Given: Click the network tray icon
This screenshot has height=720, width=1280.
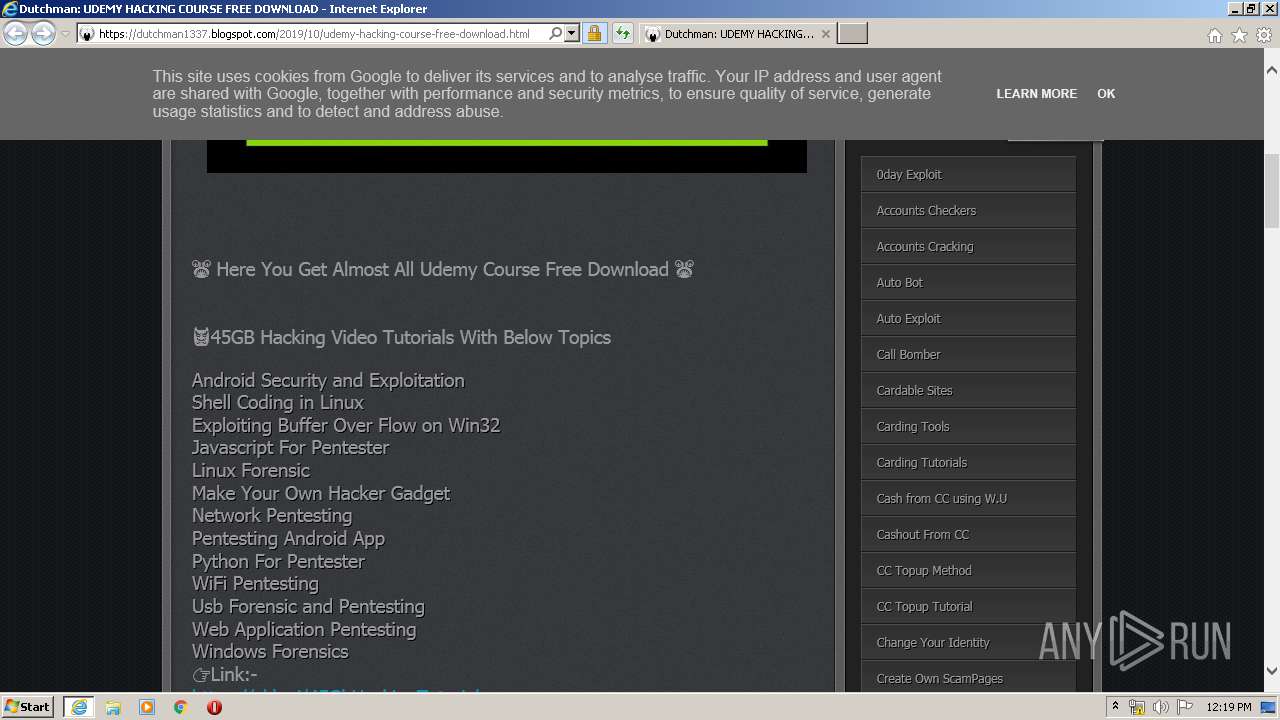Looking at the screenshot, I should pos(1137,707).
